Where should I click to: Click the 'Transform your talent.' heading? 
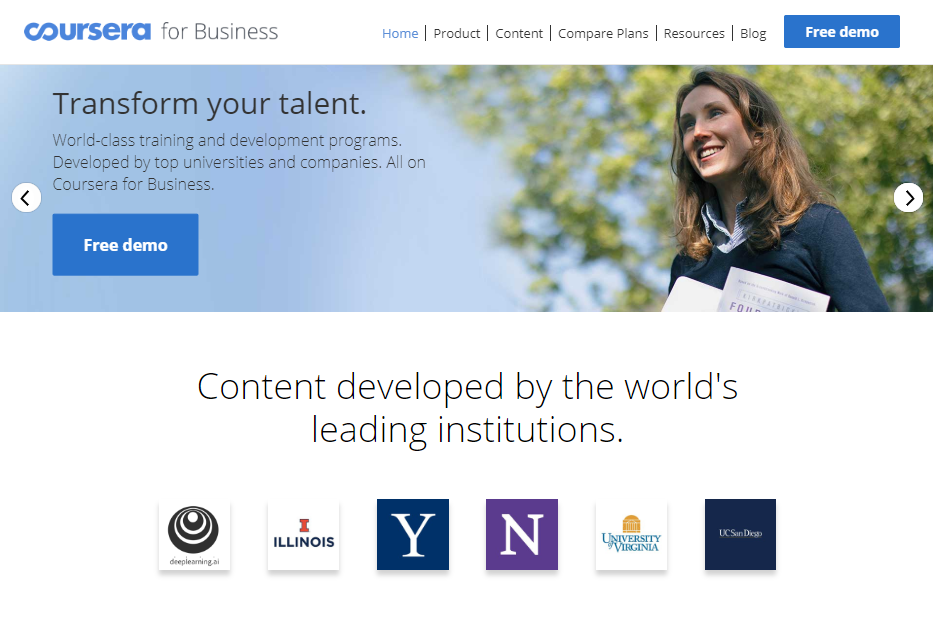[x=209, y=104]
